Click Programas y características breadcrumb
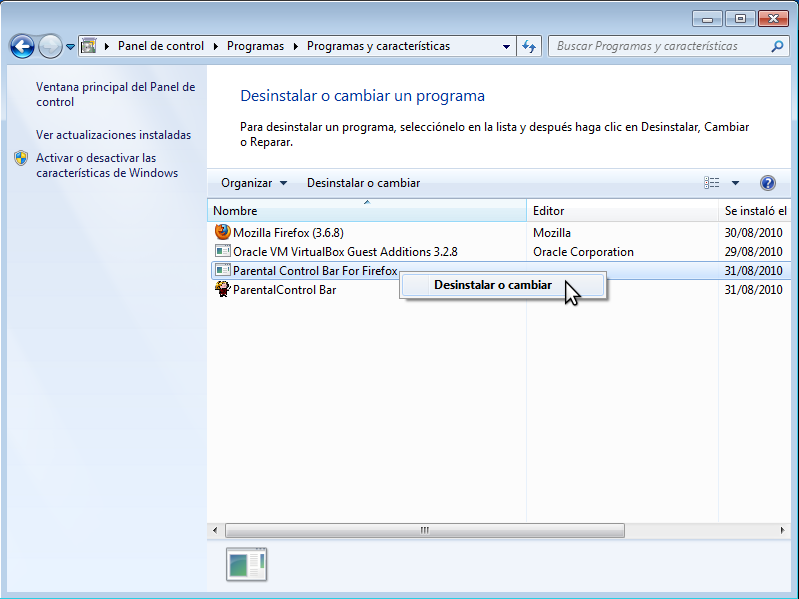This screenshot has height=599, width=799. (378, 46)
